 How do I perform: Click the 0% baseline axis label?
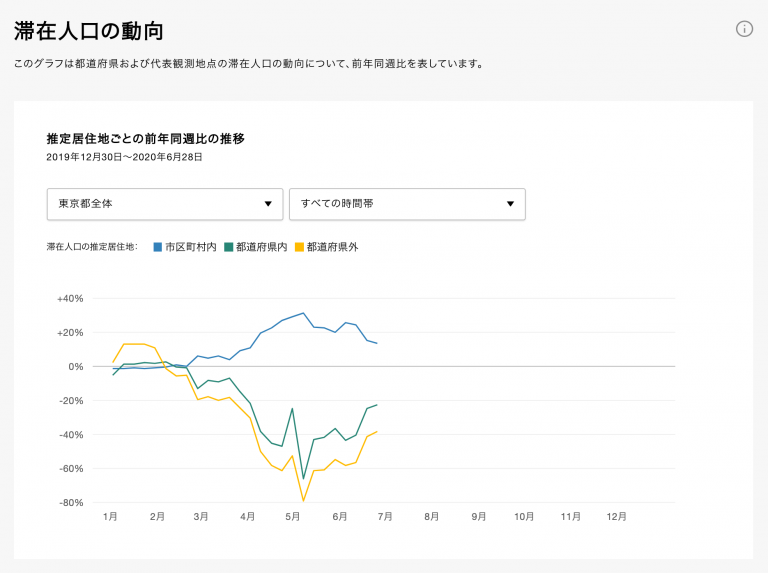(75, 366)
